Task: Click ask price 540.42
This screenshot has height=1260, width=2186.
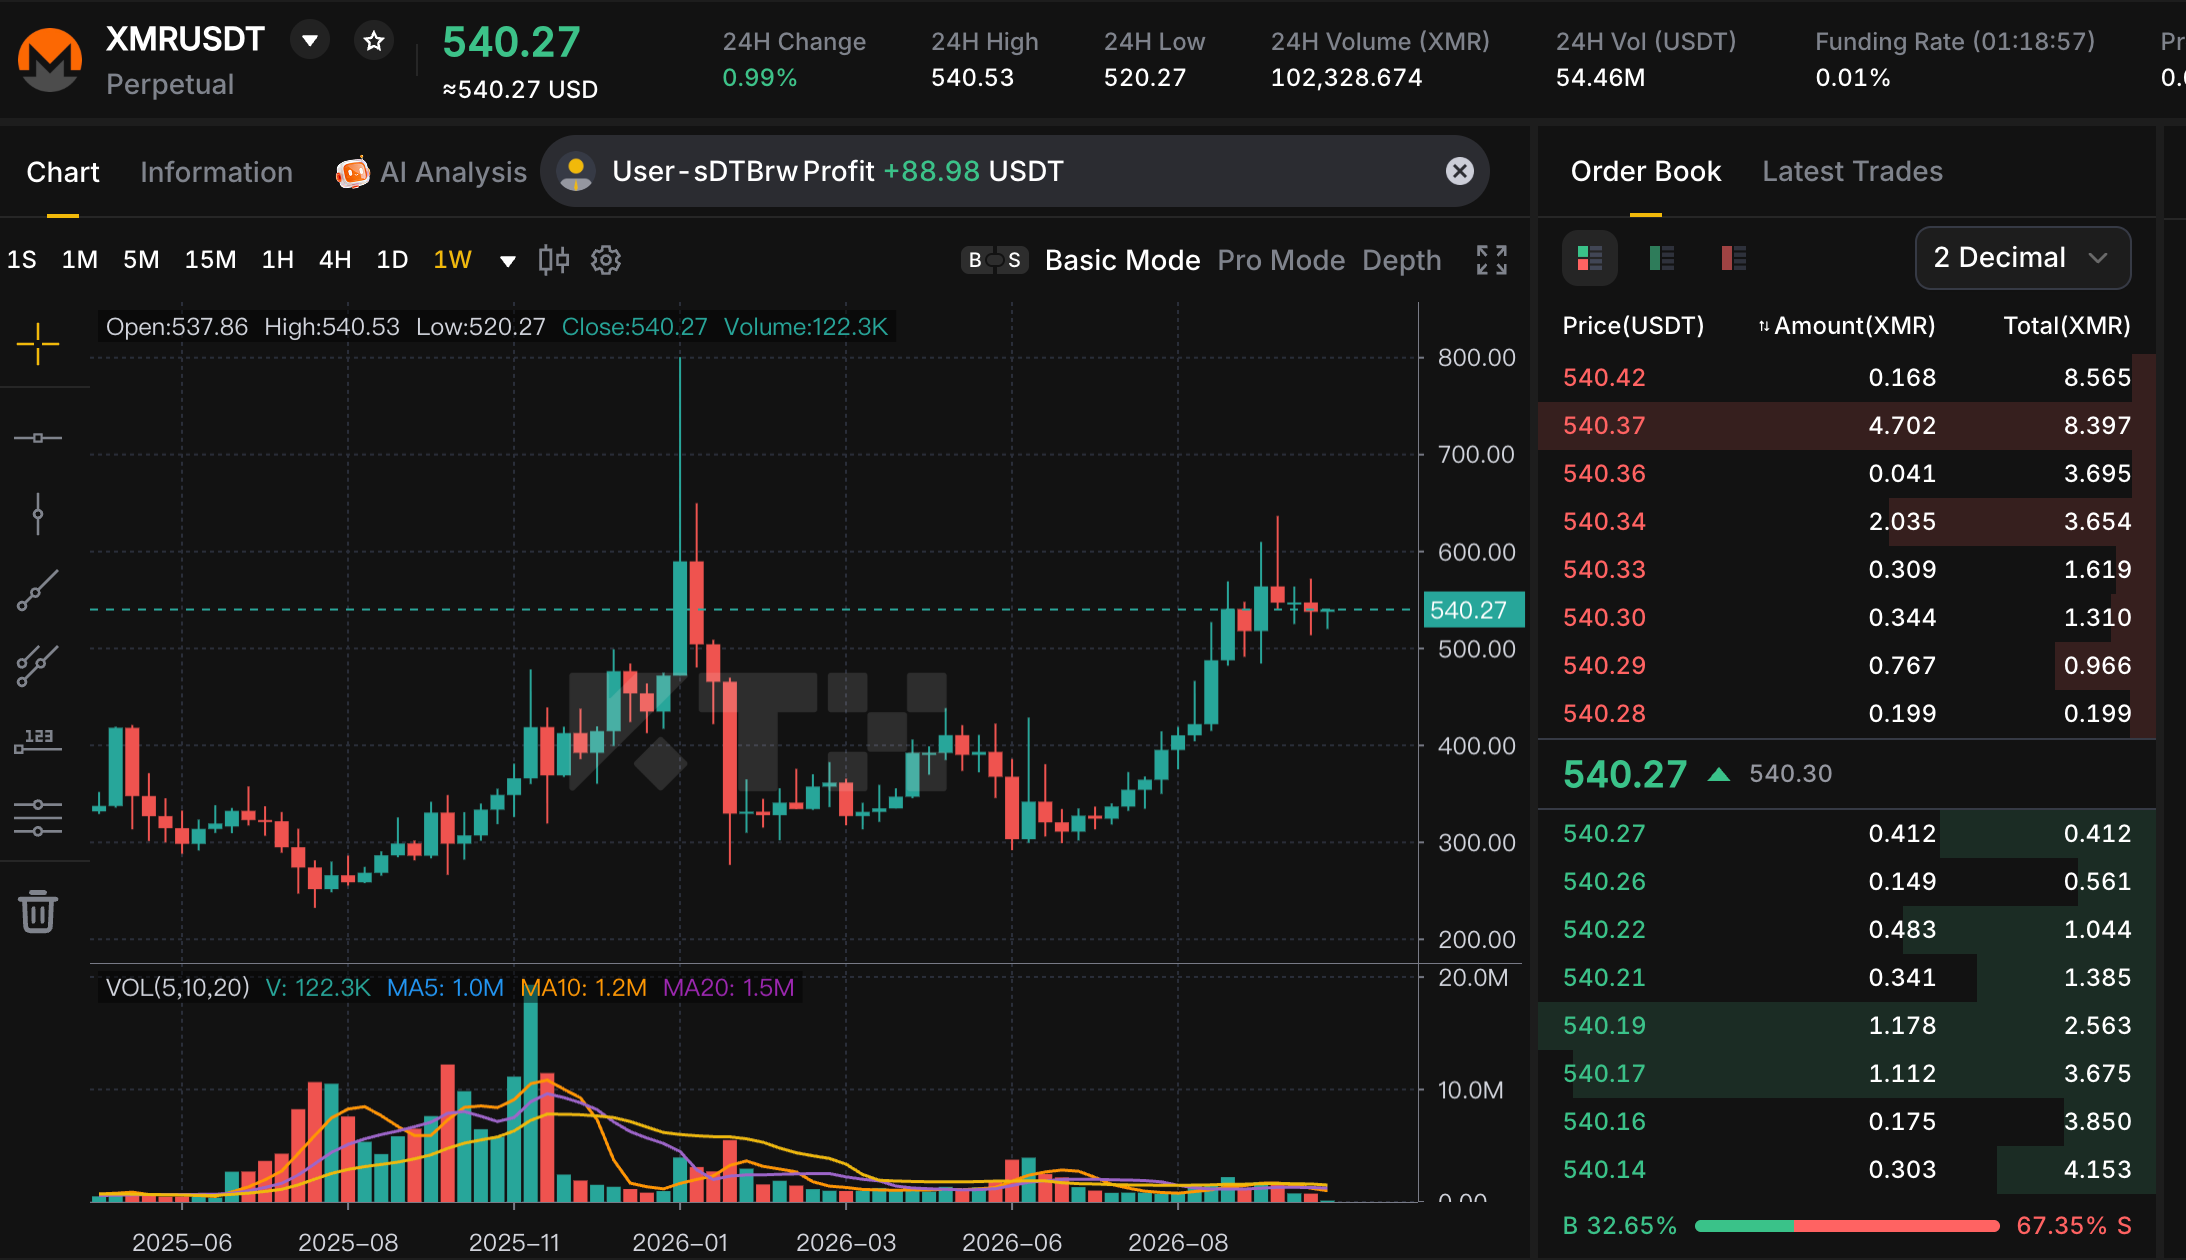Action: (x=1604, y=377)
